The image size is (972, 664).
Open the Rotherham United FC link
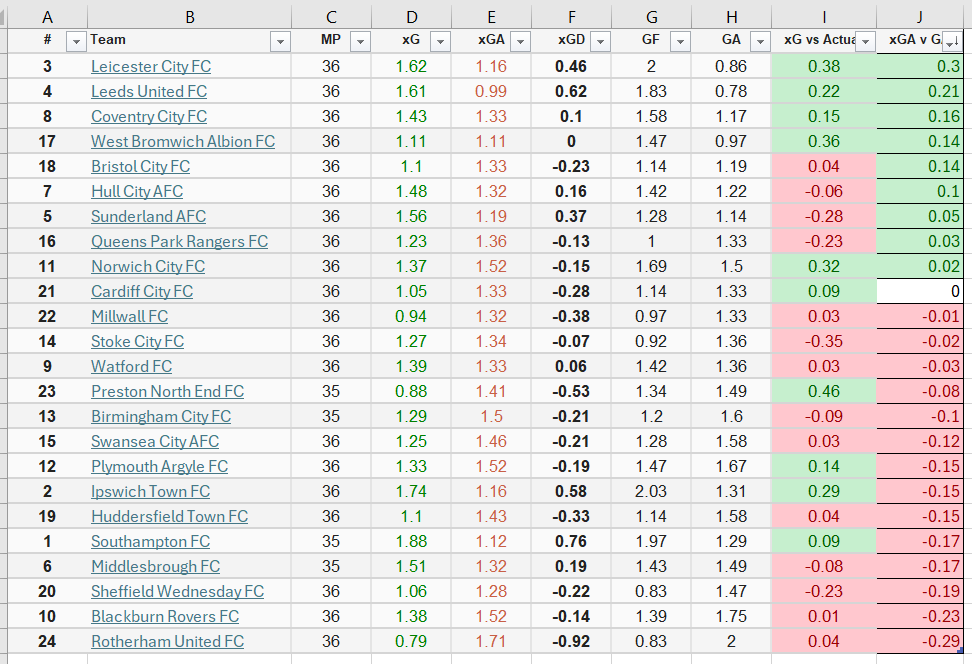pos(167,642)
